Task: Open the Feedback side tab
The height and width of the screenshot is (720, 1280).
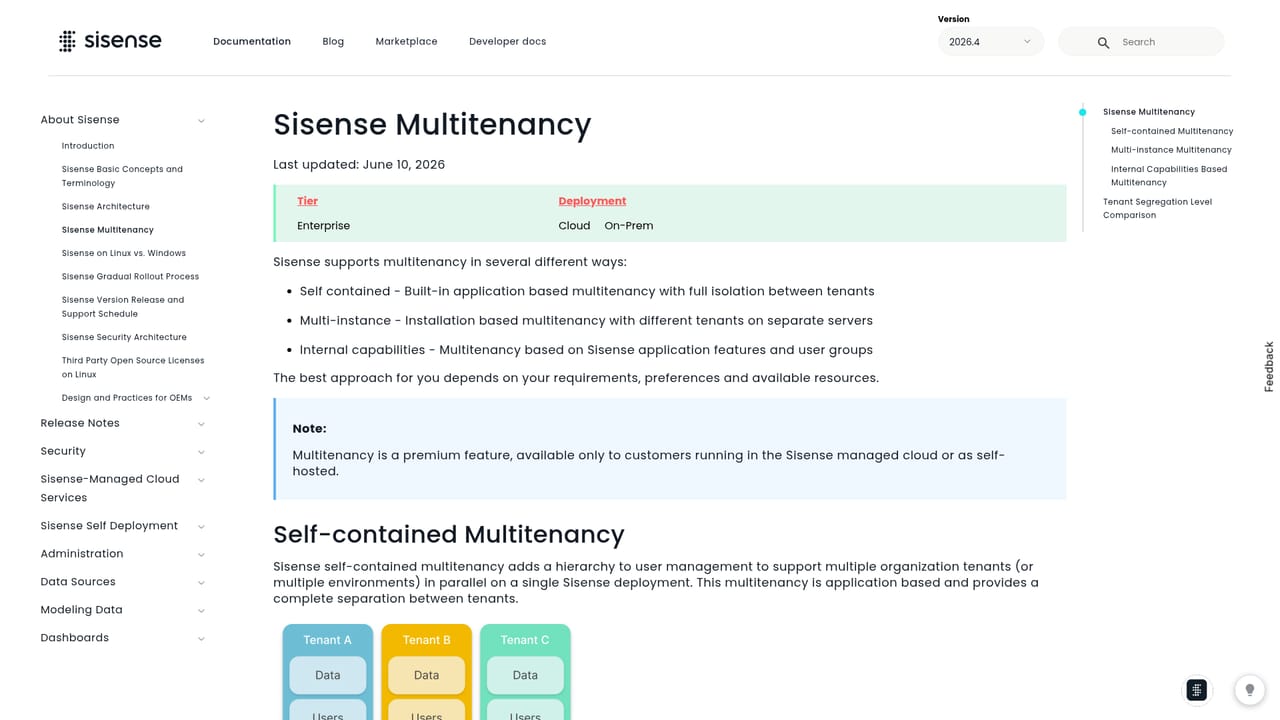Action: point(1269,367)
